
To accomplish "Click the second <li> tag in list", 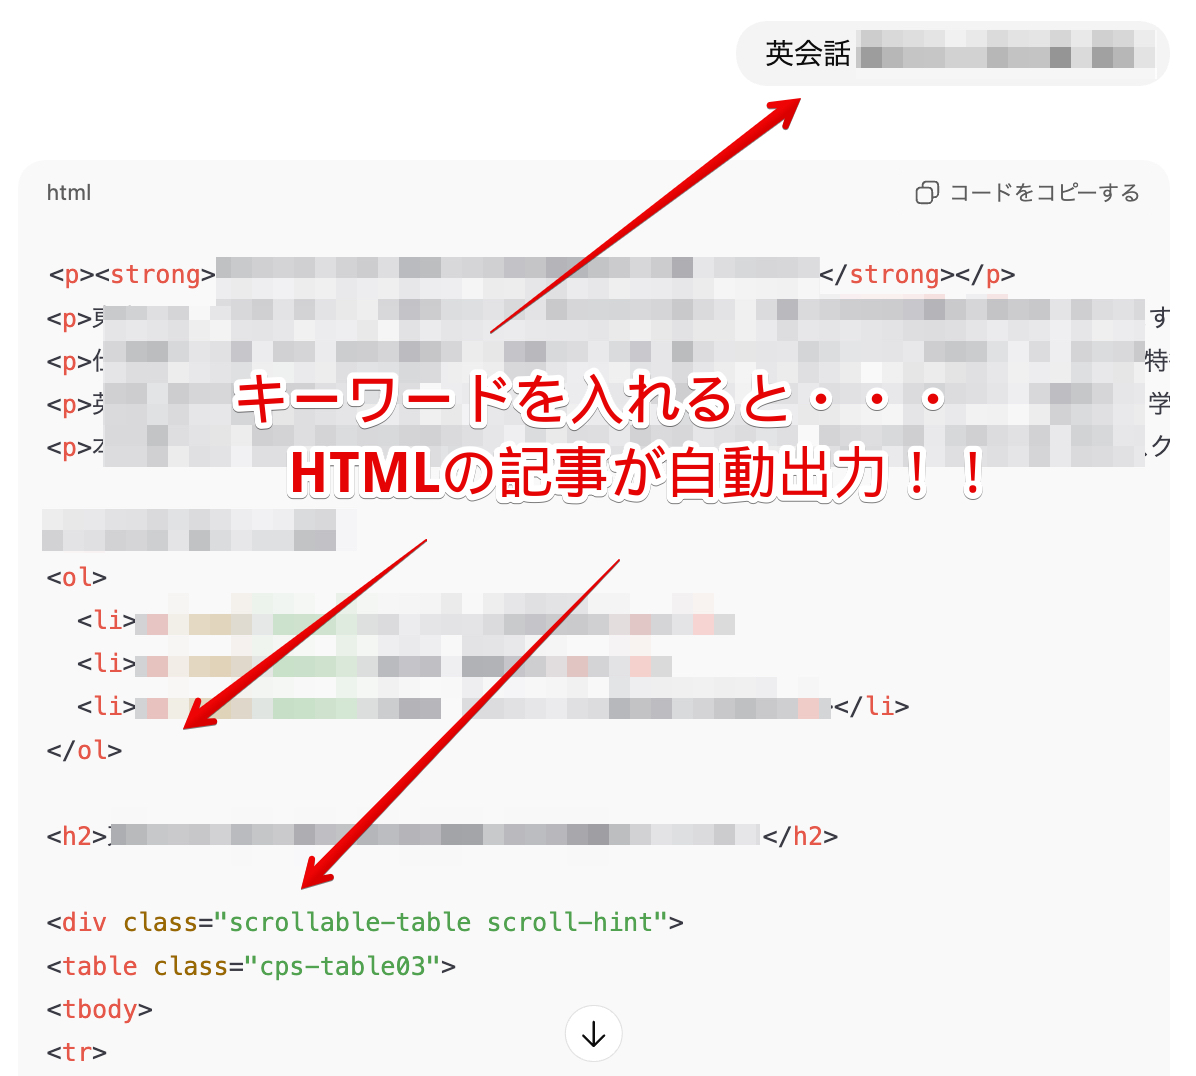I will [x=106, y=664].
